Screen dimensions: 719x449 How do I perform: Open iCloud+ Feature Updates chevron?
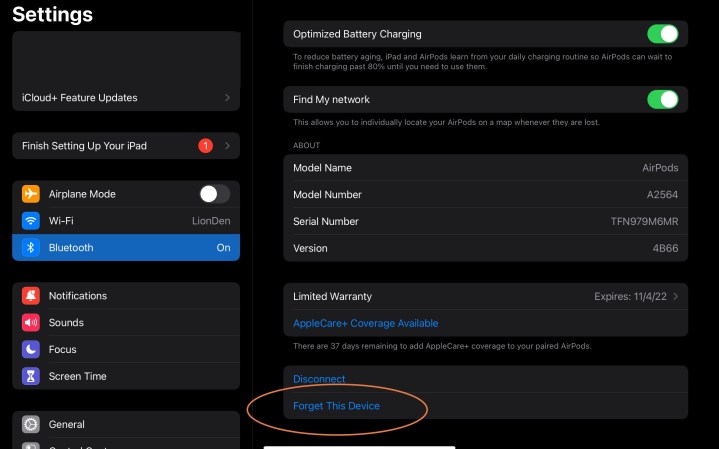click(x=227, y=98)
